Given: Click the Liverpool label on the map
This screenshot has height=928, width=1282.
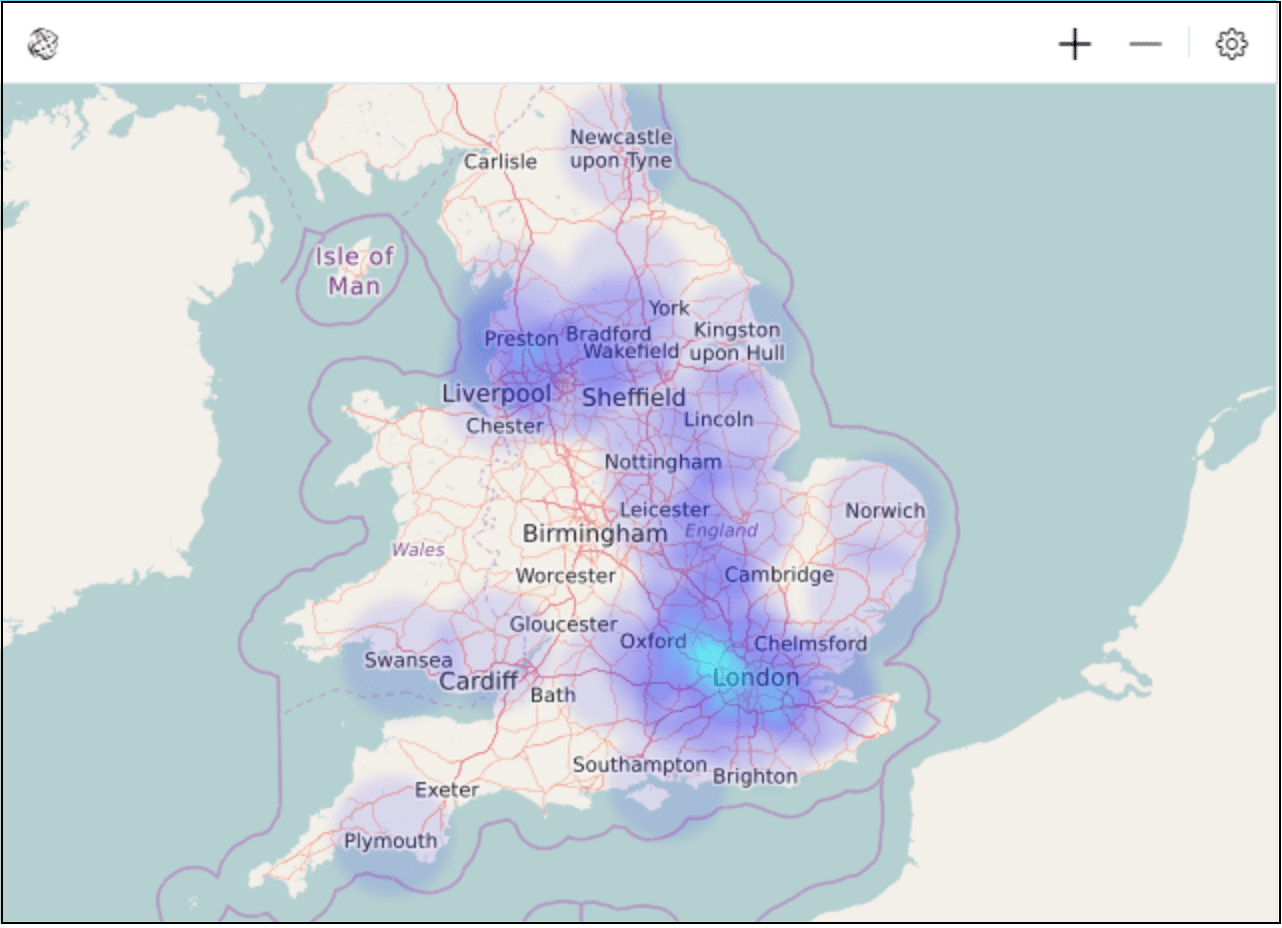Looking at the screenshot, I should click(x=496, y=394).
